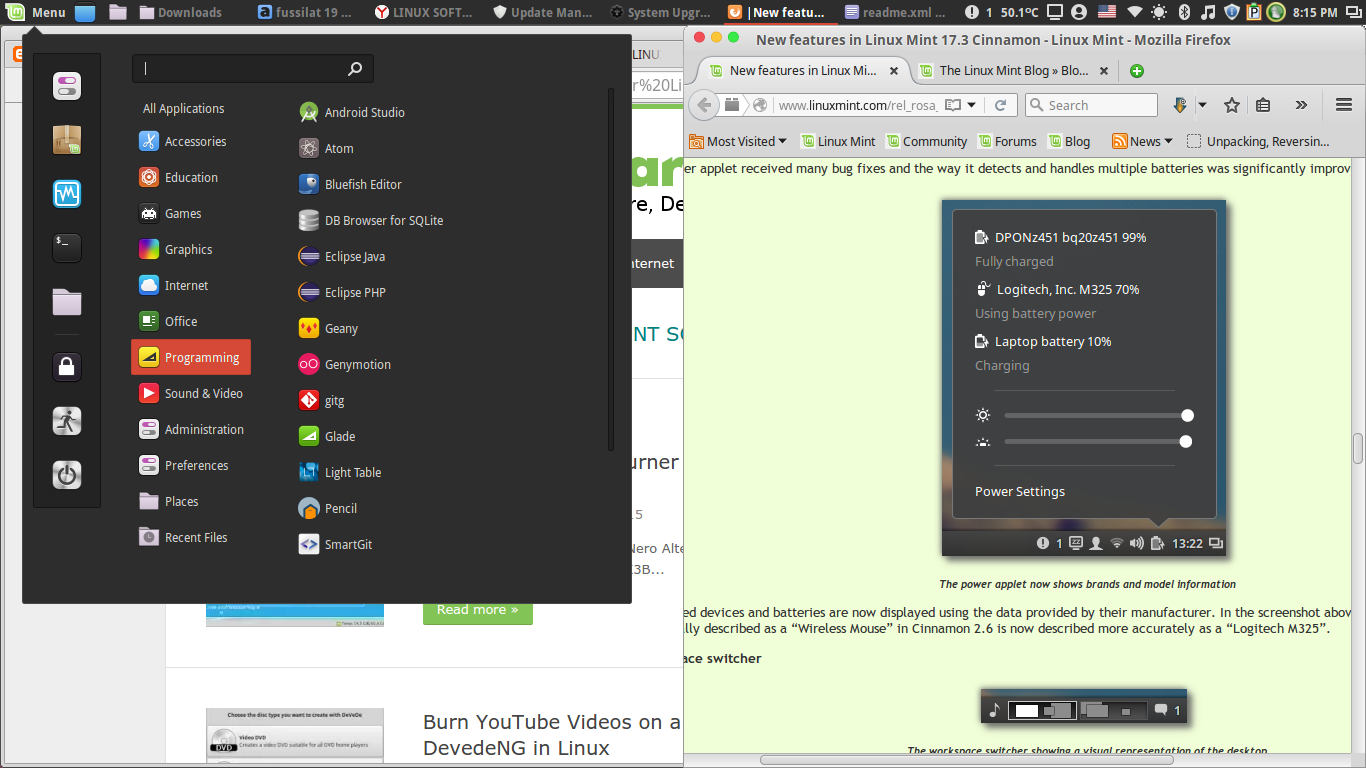Screen dimensions: 1366x768
Task: Click the menu application search field
Action: point(253,69)
